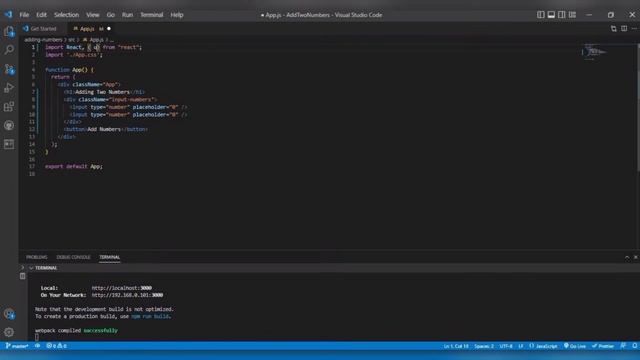Open the feedback icon in status bar
This screenshot has width=640, height=360.
tap(623, 346)
